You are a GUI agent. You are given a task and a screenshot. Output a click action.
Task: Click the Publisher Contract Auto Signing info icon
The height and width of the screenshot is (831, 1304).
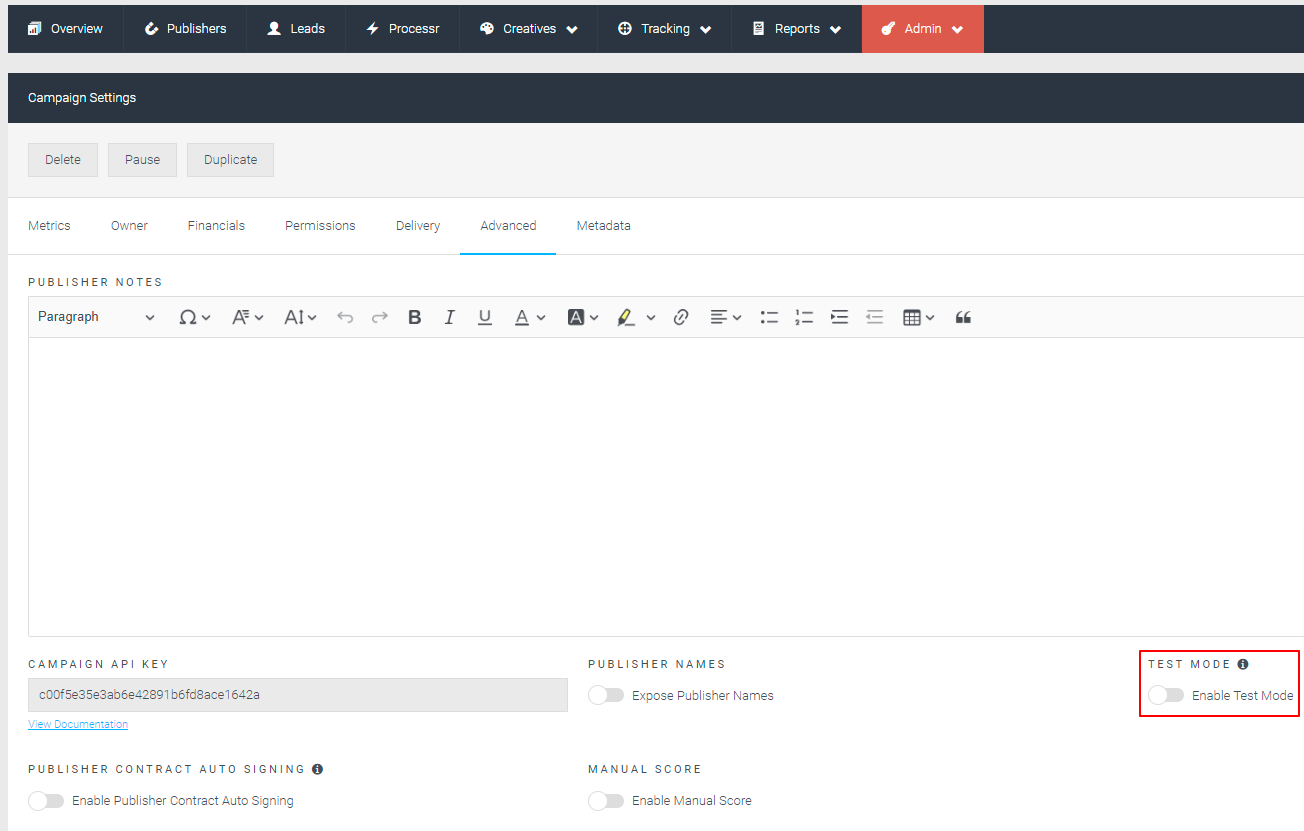(317, 769)
